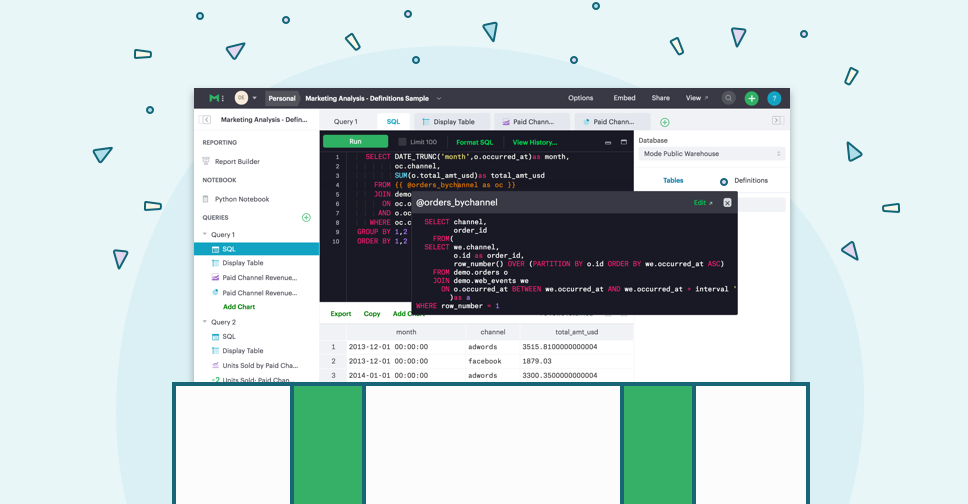Screen dimensions: 968x504
Task: Click Format SQL
Action: pyautogui.click(x=474, y=142)
